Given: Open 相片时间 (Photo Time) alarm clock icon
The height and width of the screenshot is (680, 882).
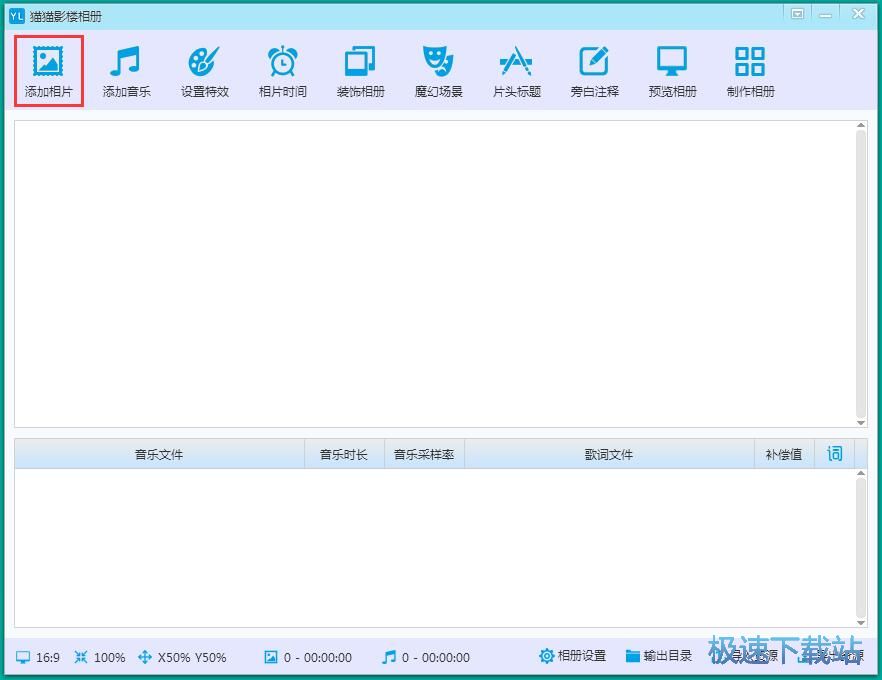Looking at the screenshot, I should click(x=282, y=62).
